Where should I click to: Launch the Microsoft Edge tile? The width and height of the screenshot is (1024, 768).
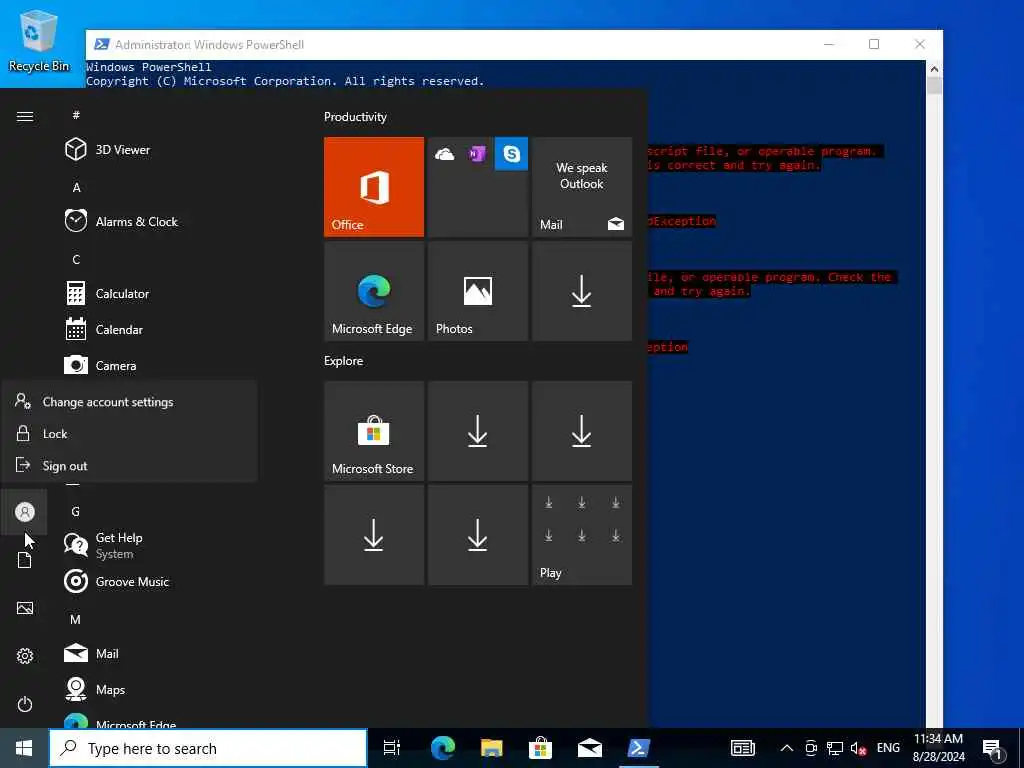(x=374, y=291)
